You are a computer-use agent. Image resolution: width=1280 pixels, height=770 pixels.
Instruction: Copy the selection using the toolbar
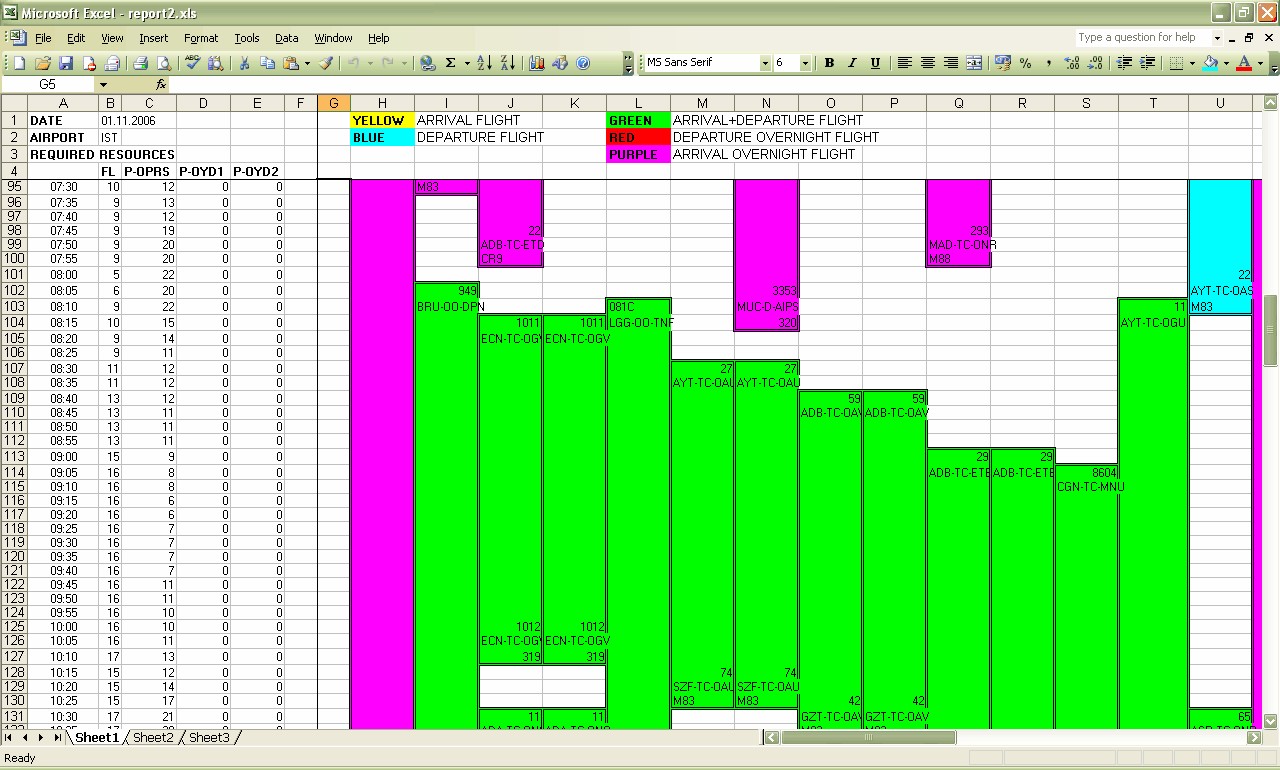(x=267, y=63)
